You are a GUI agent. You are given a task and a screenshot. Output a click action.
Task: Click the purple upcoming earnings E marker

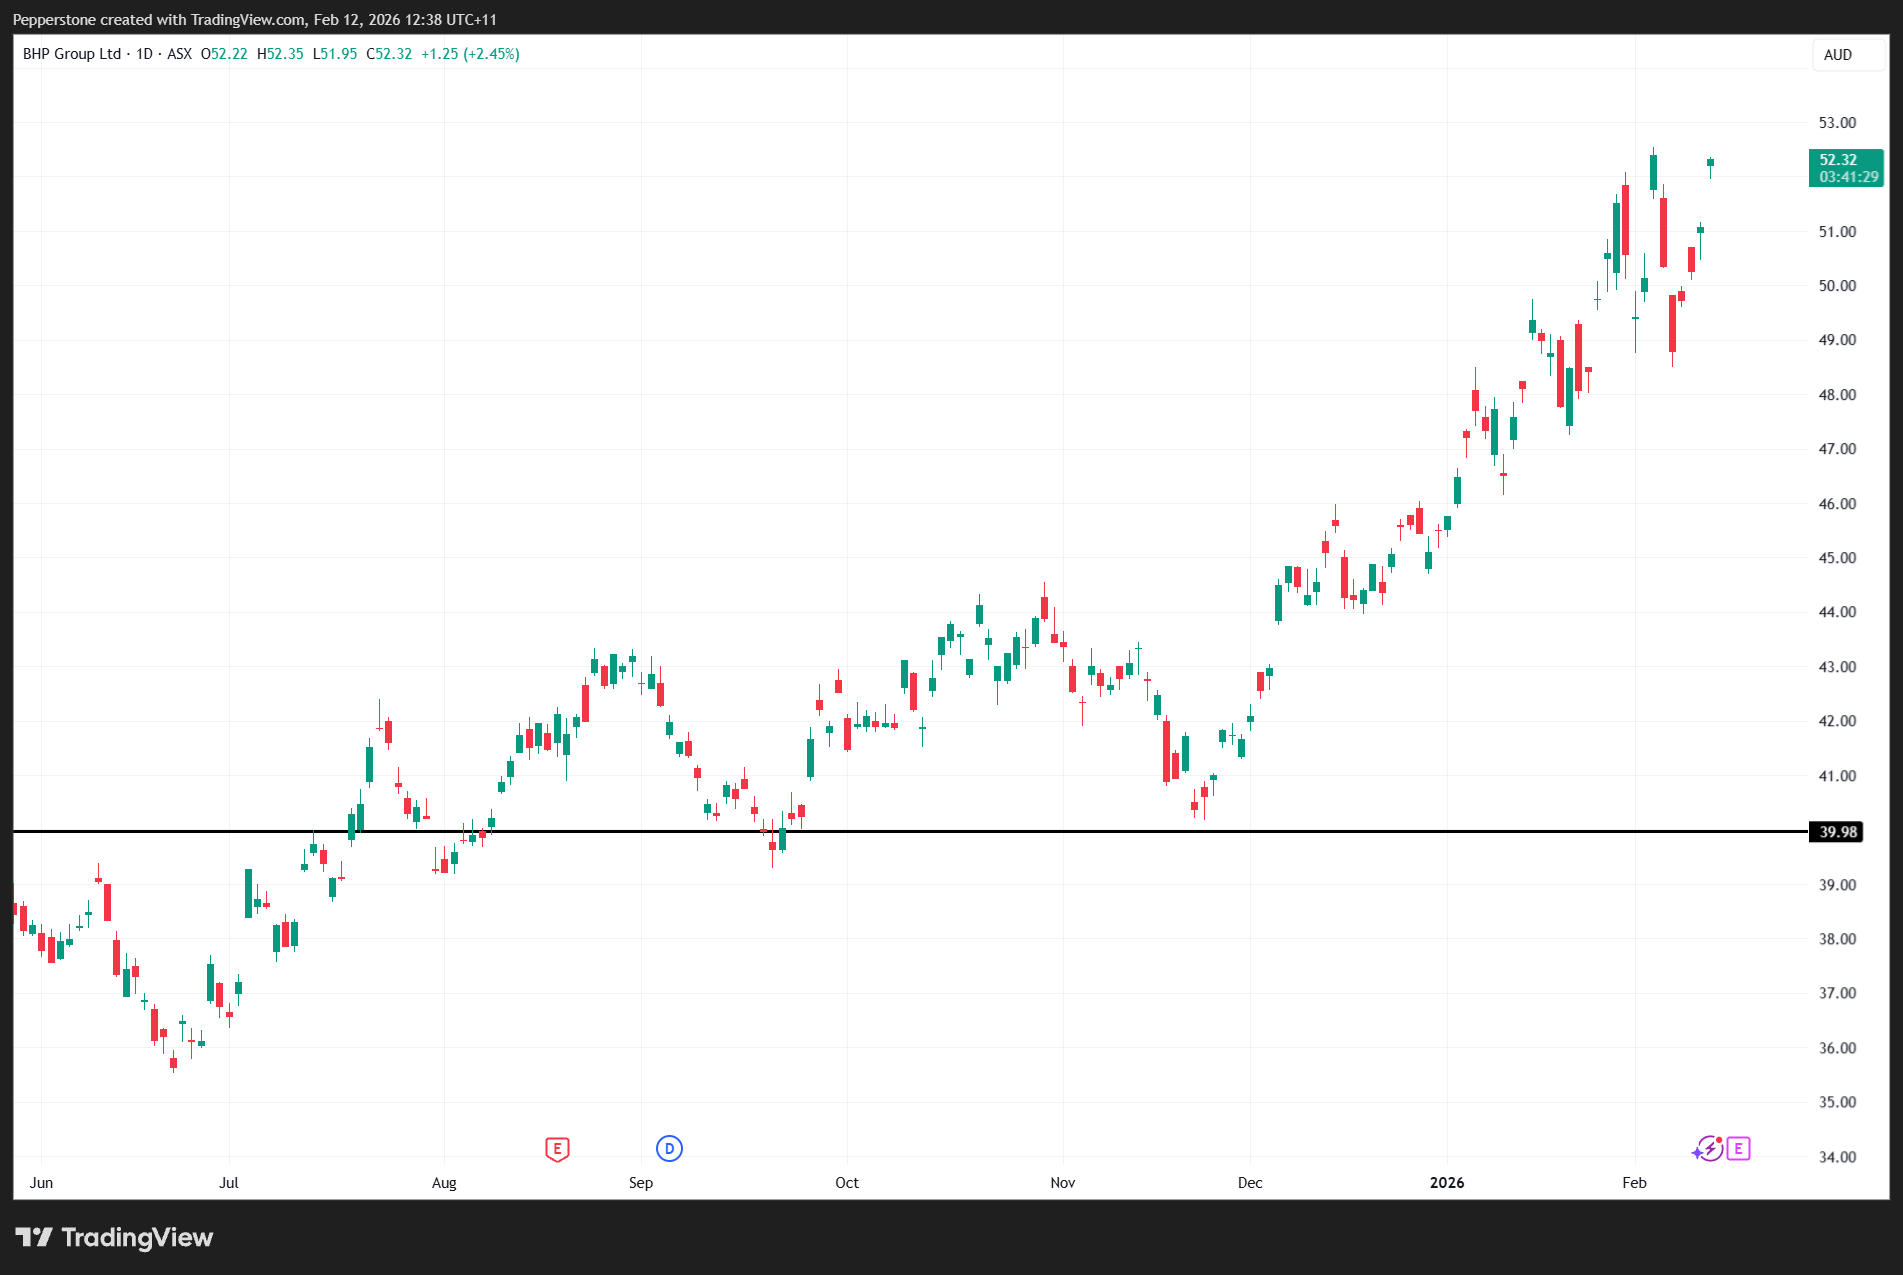click(x=1739, y=1149)
